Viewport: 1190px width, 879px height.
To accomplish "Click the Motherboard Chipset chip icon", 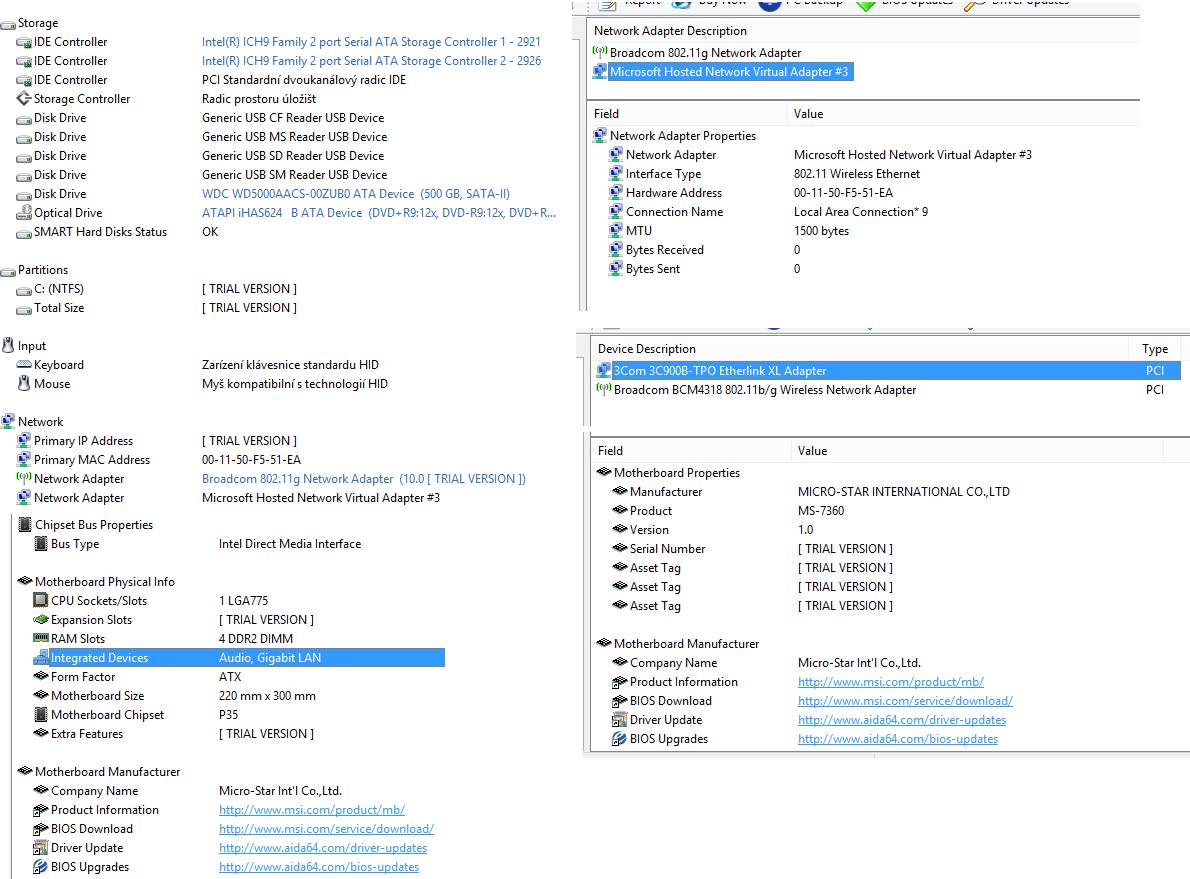I will [x=41, y=714].
